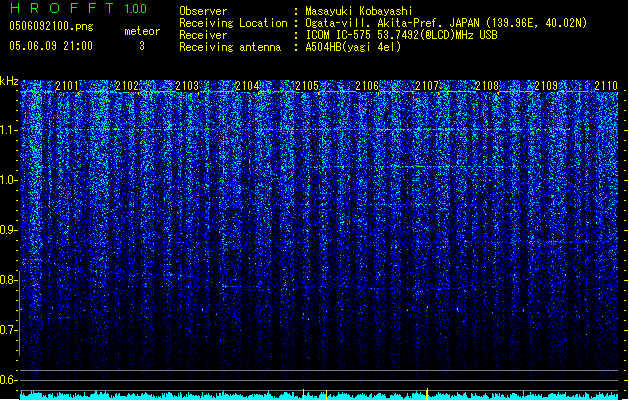Select observer name Masayuki Kobayashi
This screenshot has height=400, width=629.
coord(359,11)
